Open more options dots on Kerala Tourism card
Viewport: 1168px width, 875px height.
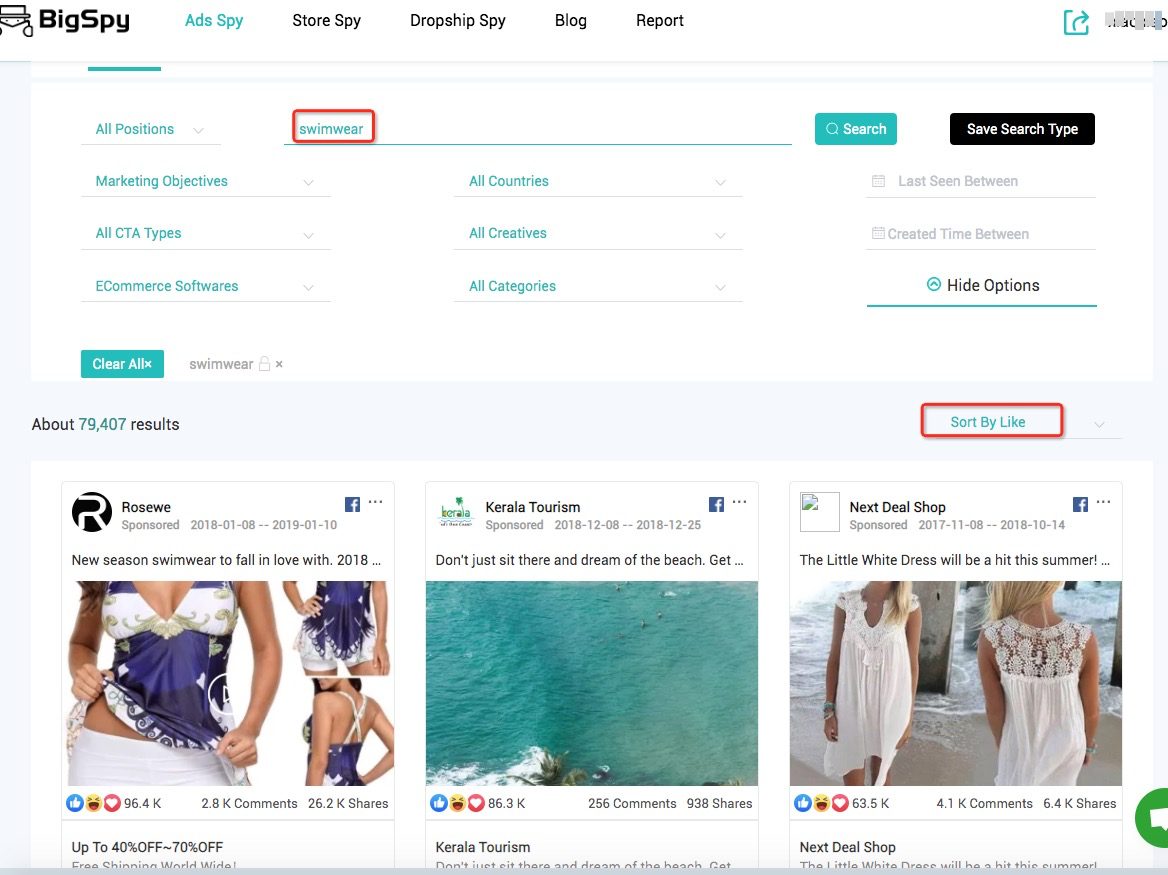739,502
